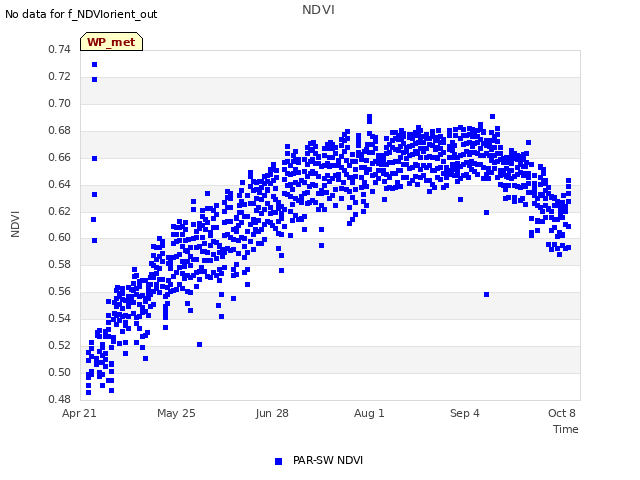Click the 0.66 y-axis value
Image resolution: width=640 pixels, height=480 pixels.
[59, 157]
